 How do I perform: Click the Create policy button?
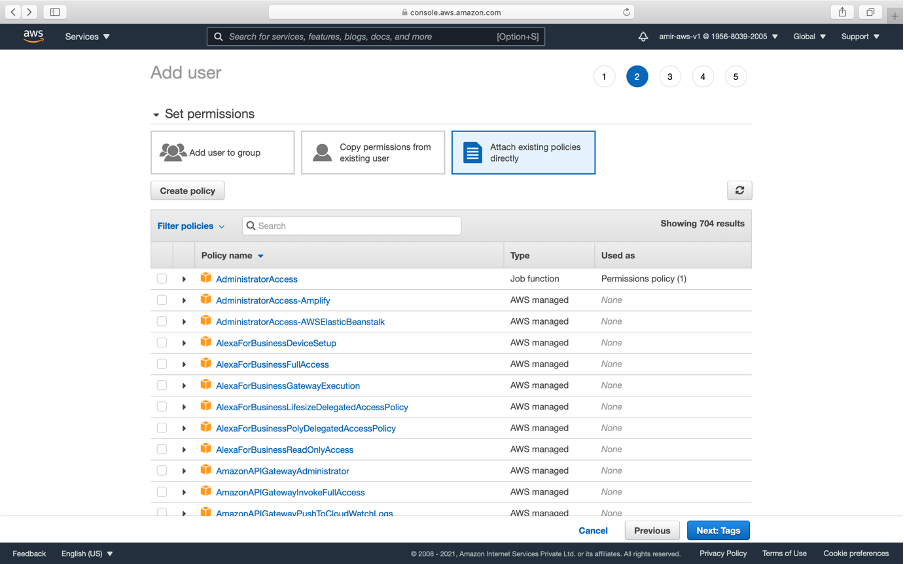pyautogui.click(x=187, y=190)
